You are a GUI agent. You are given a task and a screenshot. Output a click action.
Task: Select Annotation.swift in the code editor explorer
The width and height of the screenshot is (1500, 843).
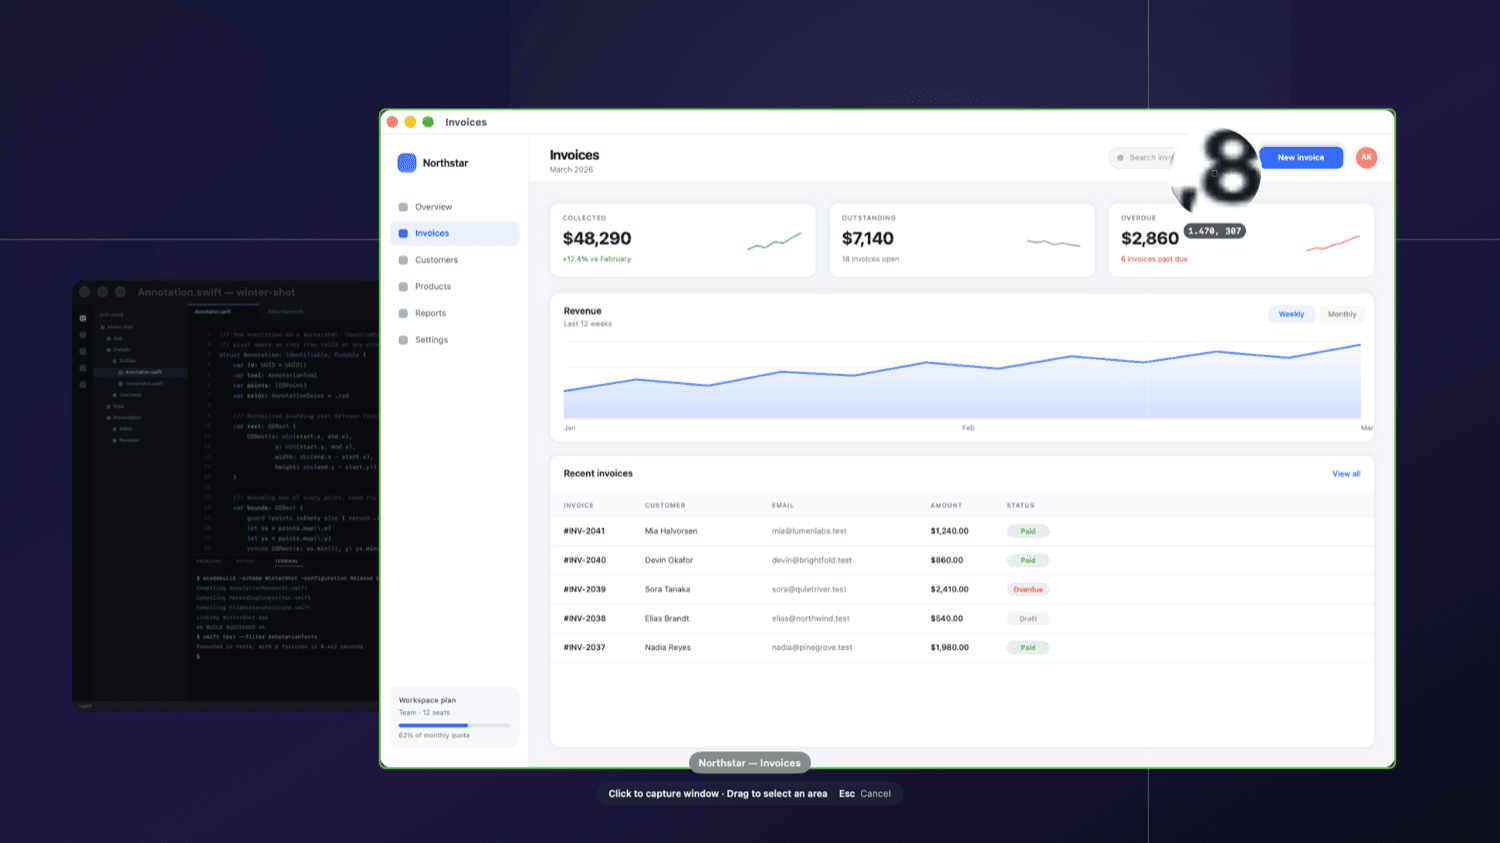click(x=140, y=372)
